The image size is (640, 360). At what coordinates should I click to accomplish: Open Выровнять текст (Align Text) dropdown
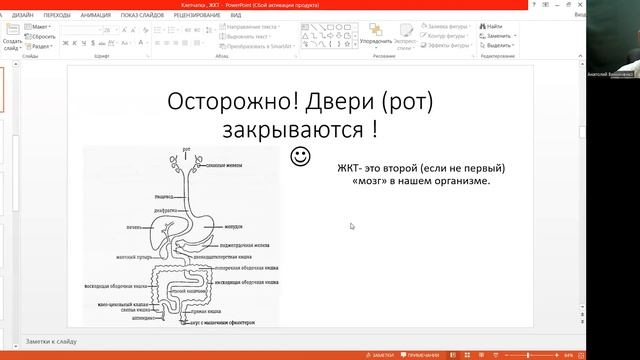245,37
